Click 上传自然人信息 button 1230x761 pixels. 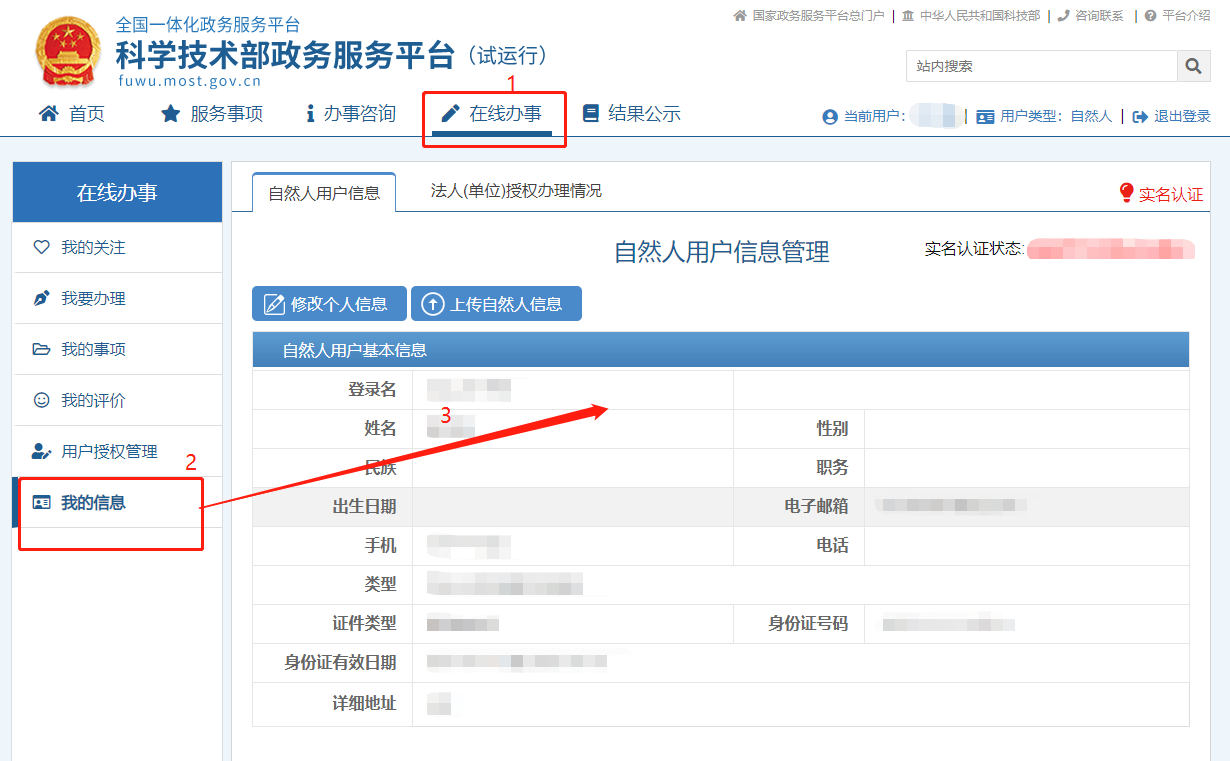(496, 304)
